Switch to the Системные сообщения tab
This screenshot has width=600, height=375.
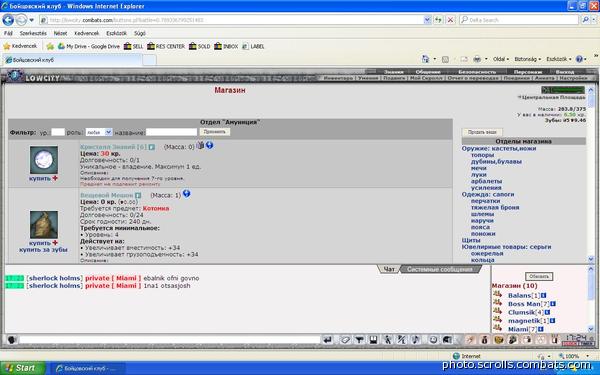click(x=440, y=269)
